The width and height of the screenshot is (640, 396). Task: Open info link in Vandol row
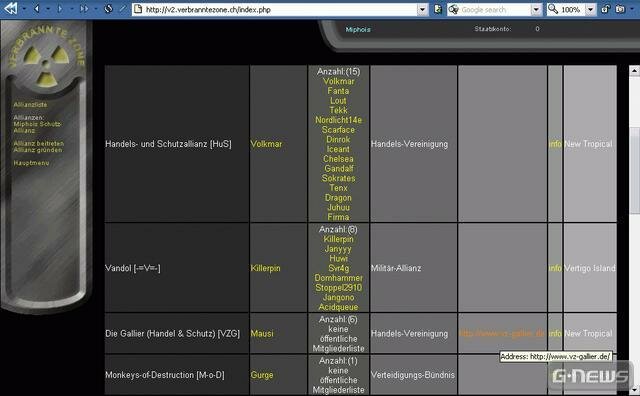click(555, 268)
